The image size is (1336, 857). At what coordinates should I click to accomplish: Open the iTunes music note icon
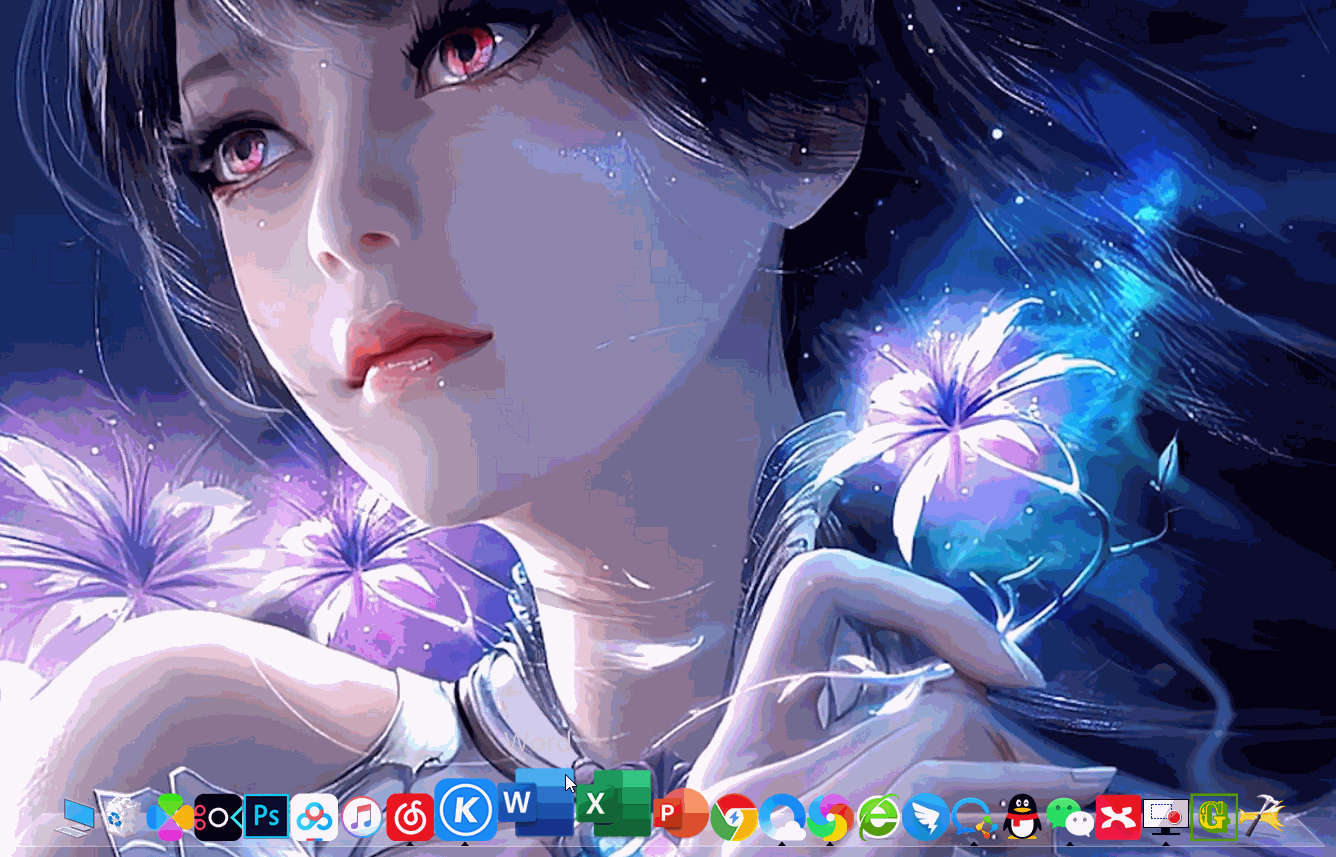[x=362, y=817]
